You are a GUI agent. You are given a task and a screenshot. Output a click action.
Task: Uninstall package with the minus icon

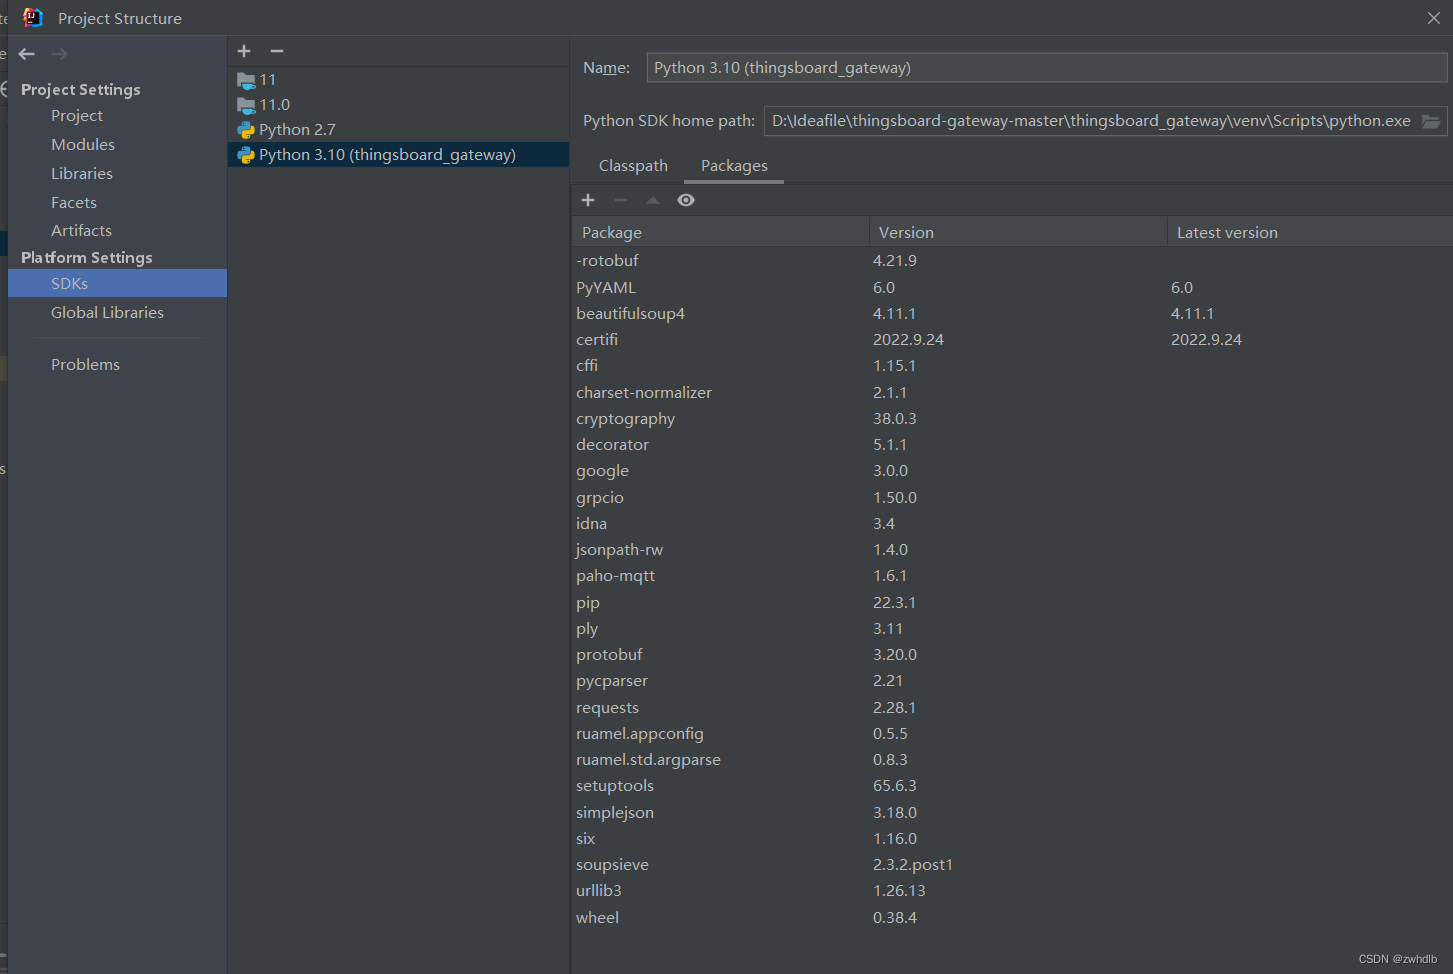620,200
